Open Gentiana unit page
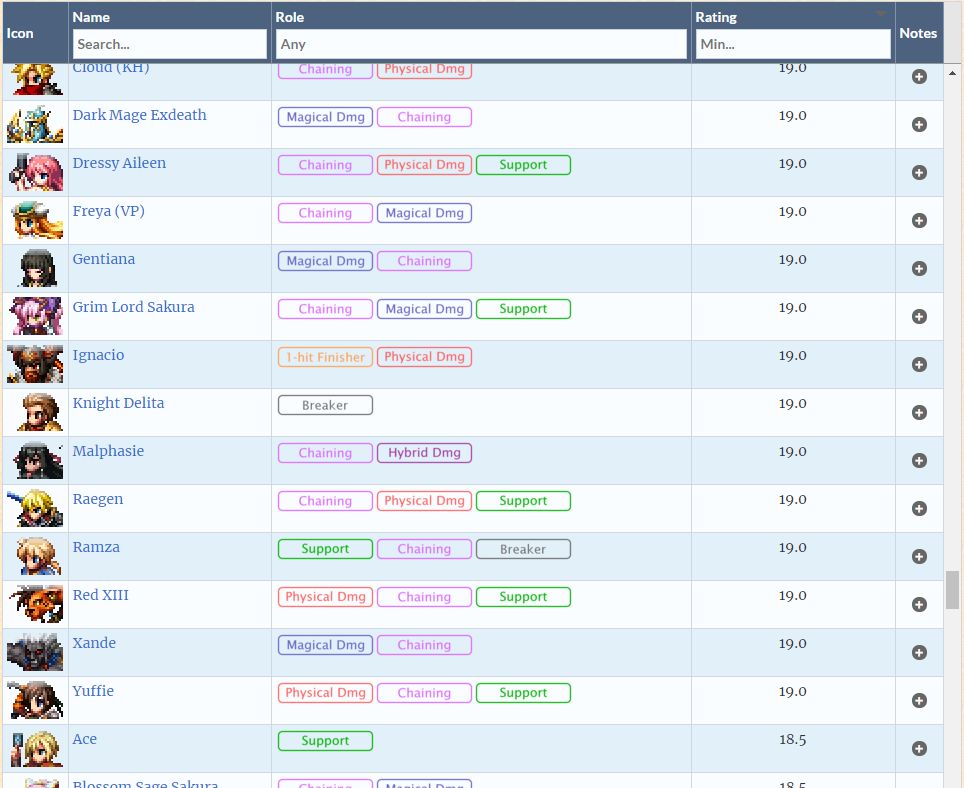The image size is (964, 788). [x=104, y=259]
